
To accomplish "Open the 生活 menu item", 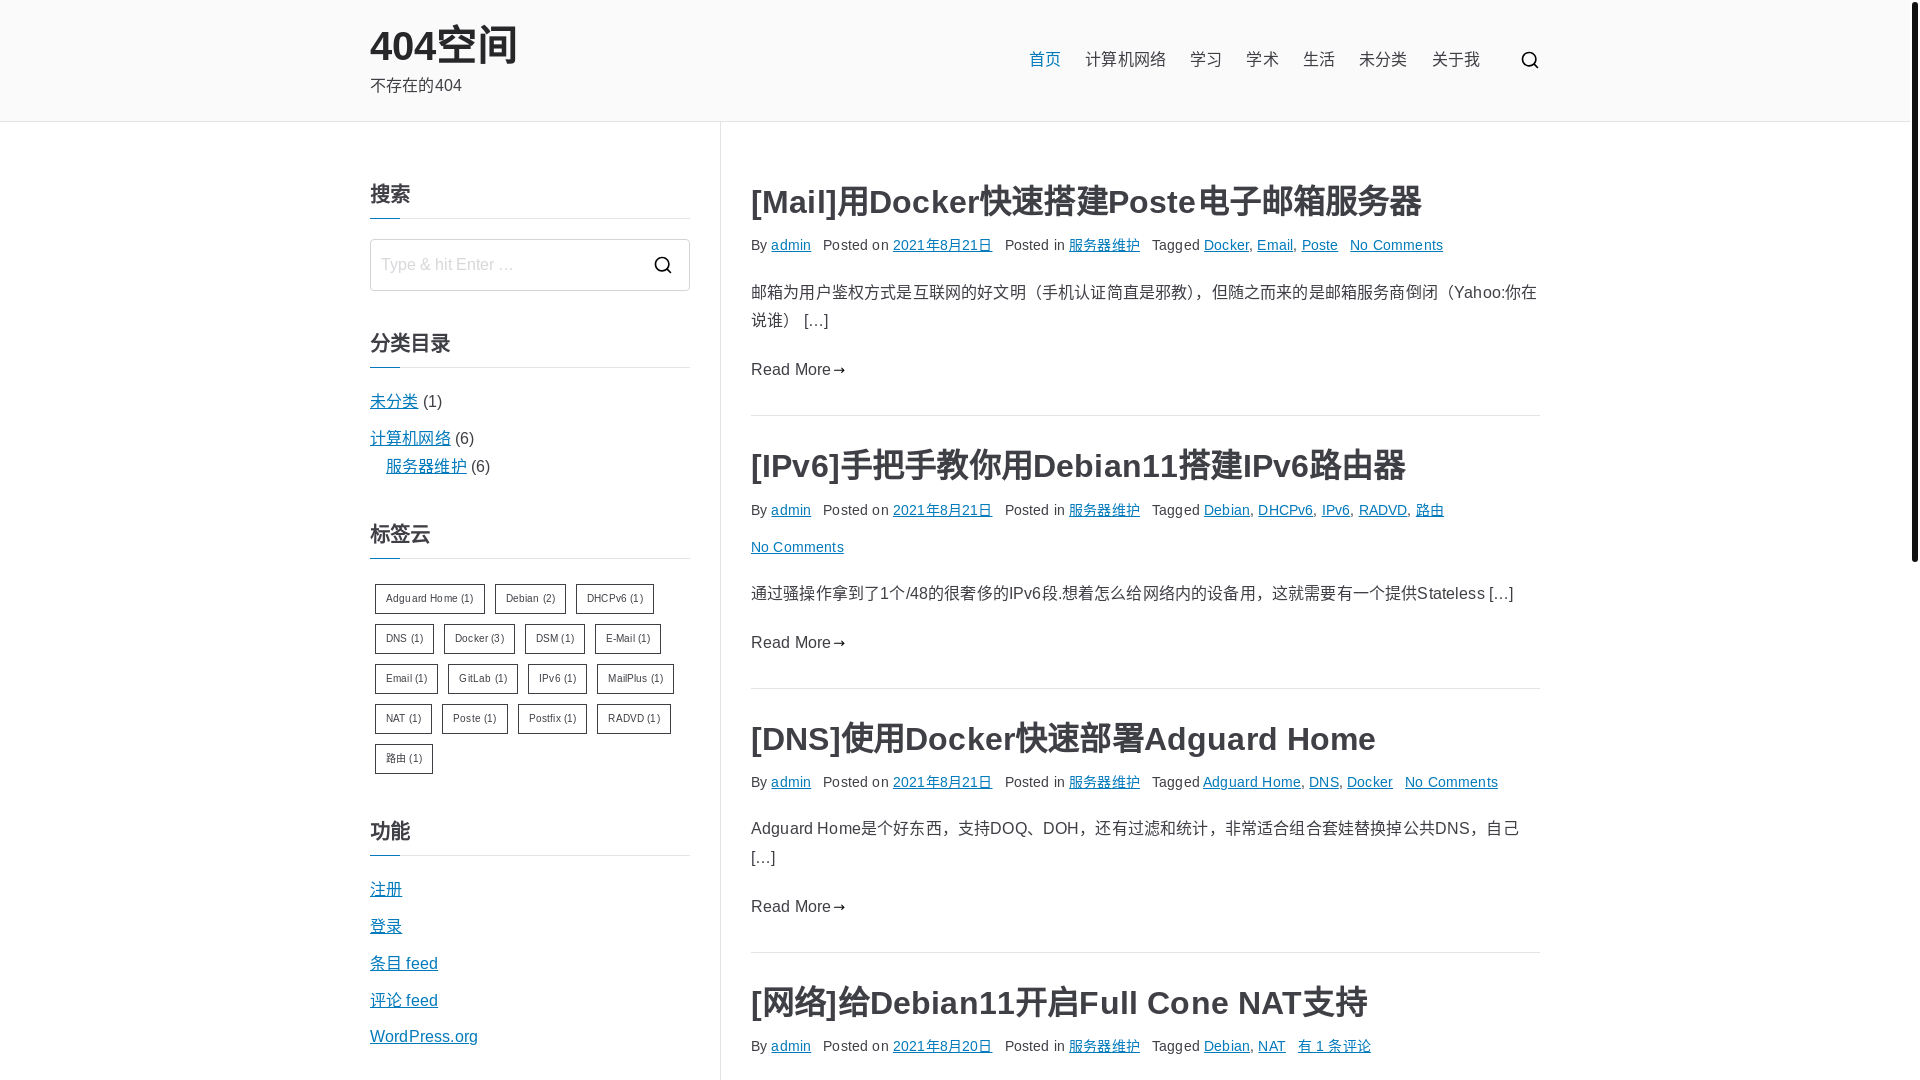I will 1318,60.
